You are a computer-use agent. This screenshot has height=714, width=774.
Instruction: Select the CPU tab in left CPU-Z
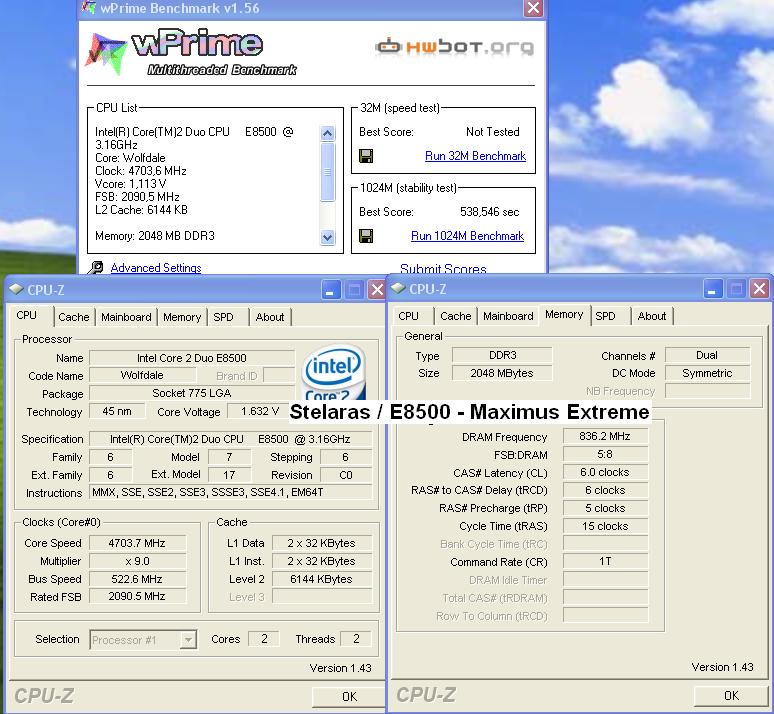(27, 316)
